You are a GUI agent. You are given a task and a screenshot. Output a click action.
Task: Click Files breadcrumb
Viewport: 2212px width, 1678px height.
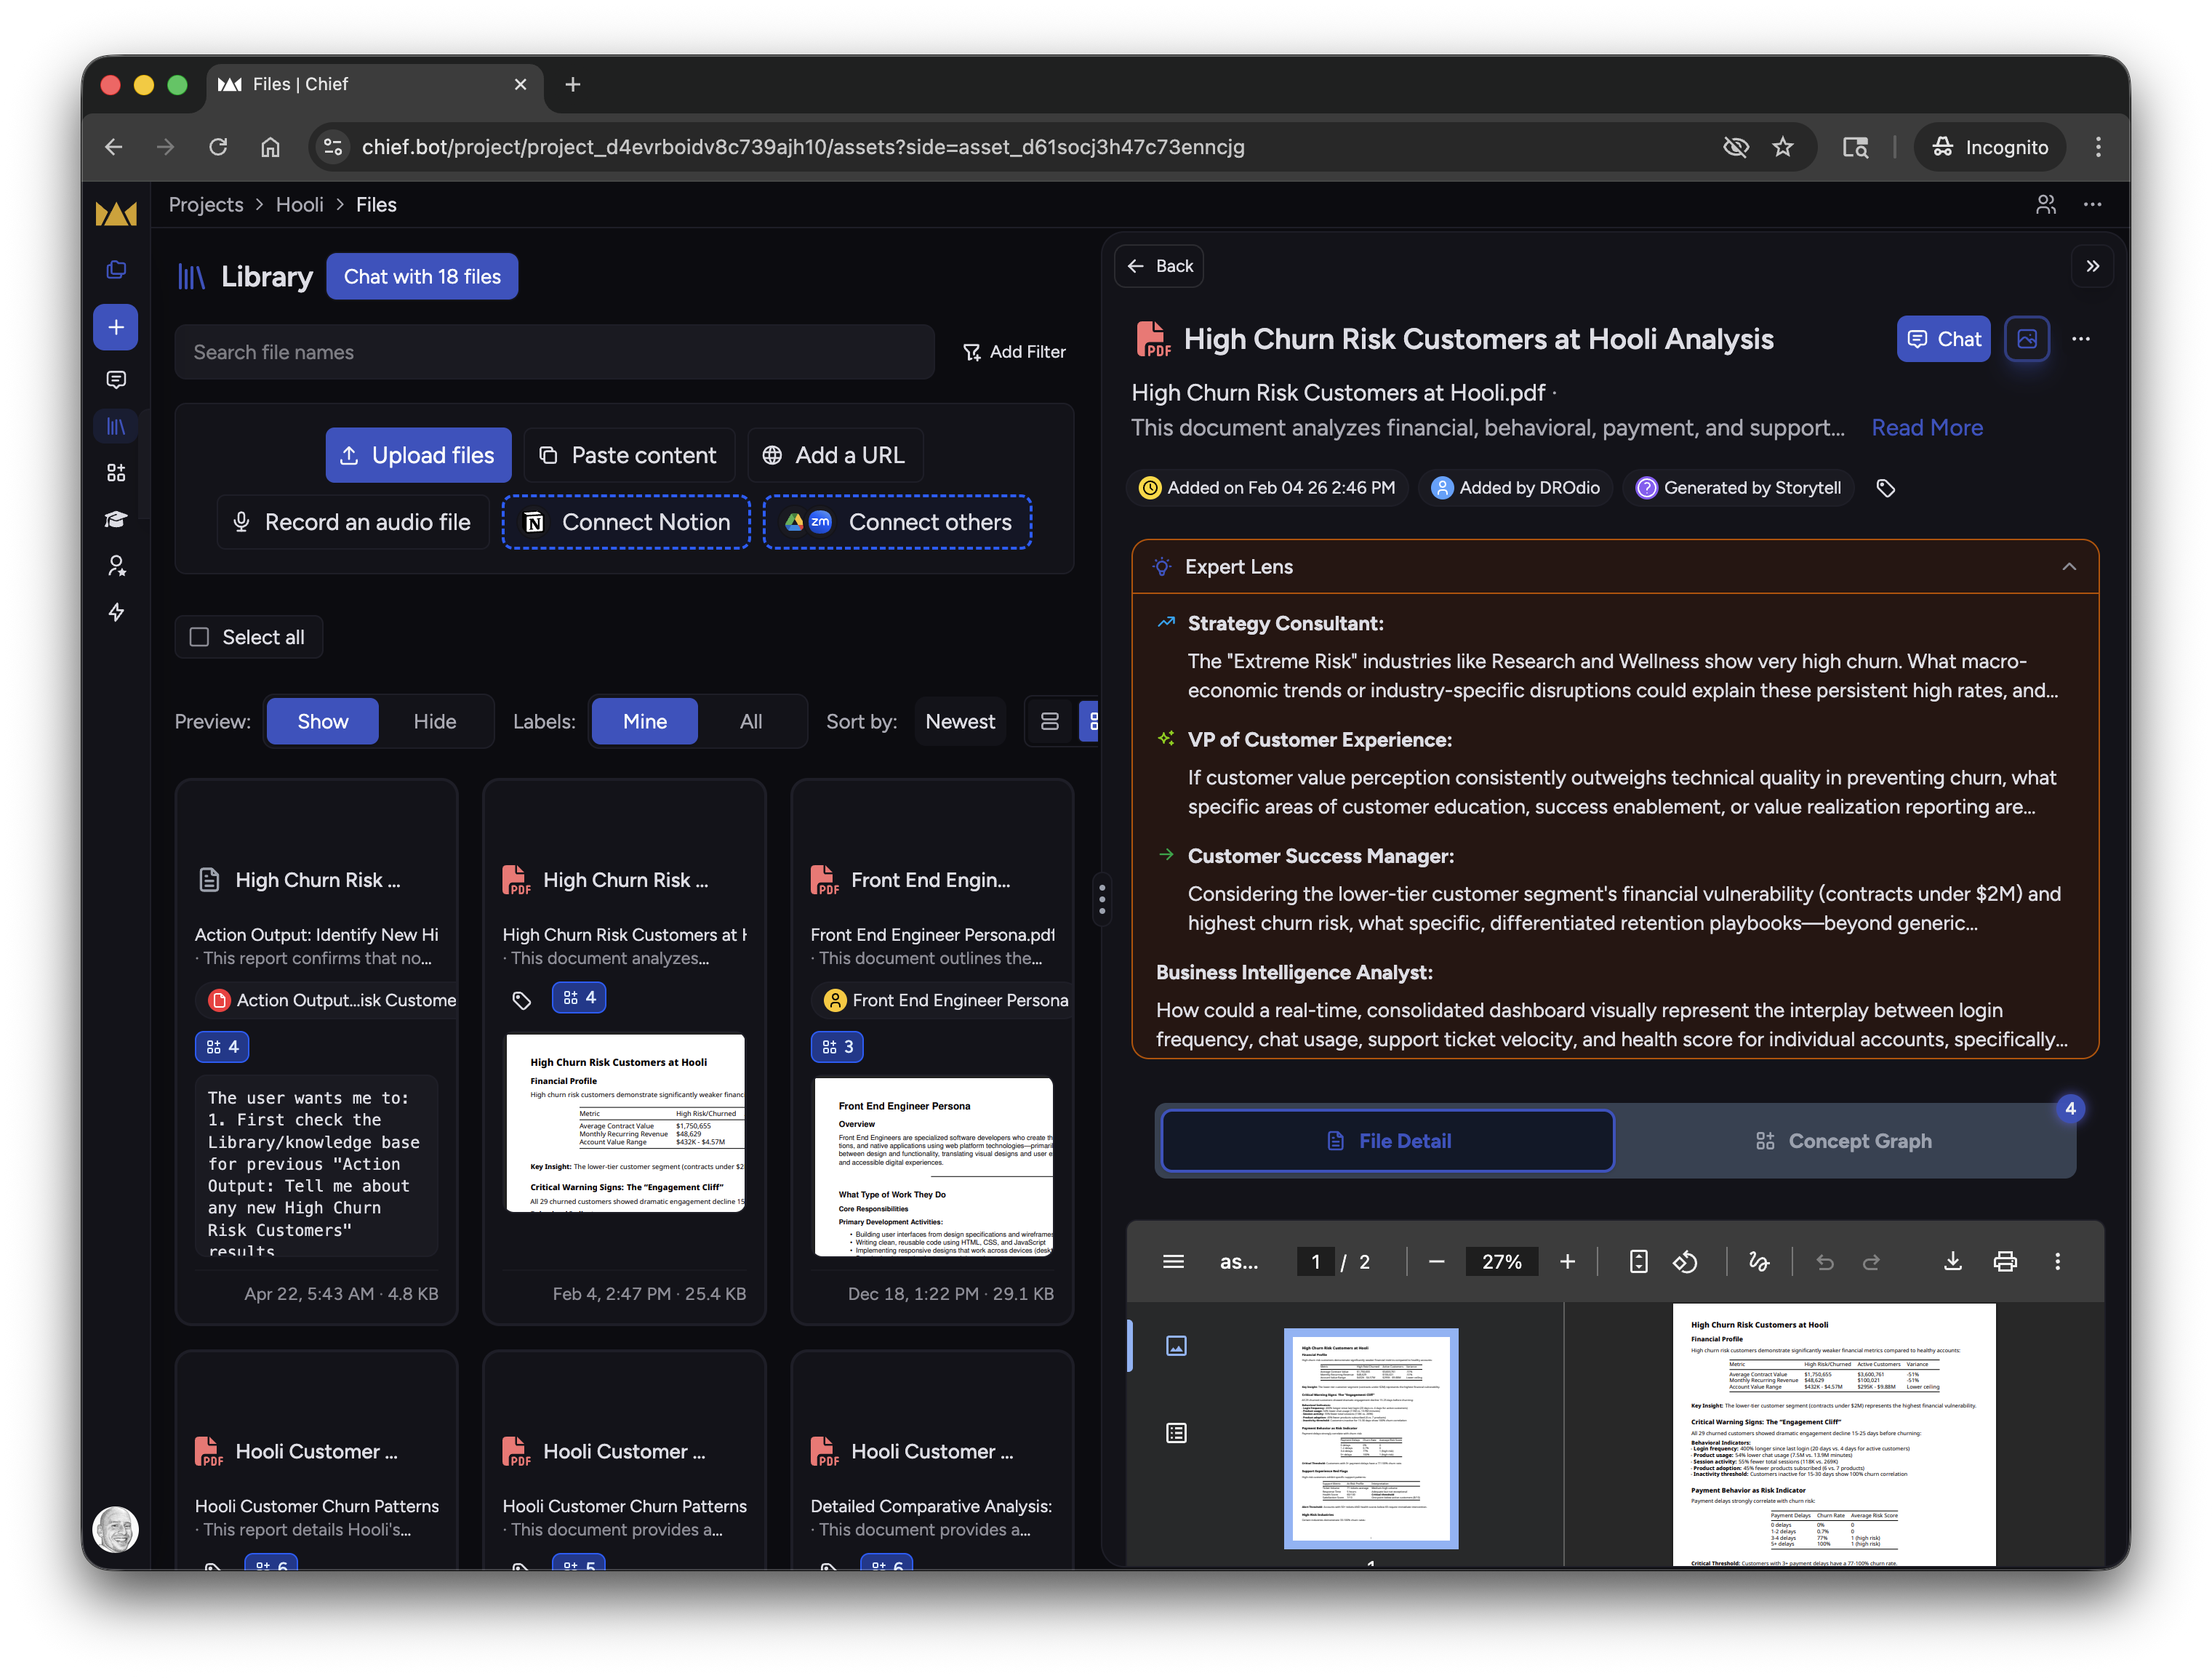click(x=376, y=204)
